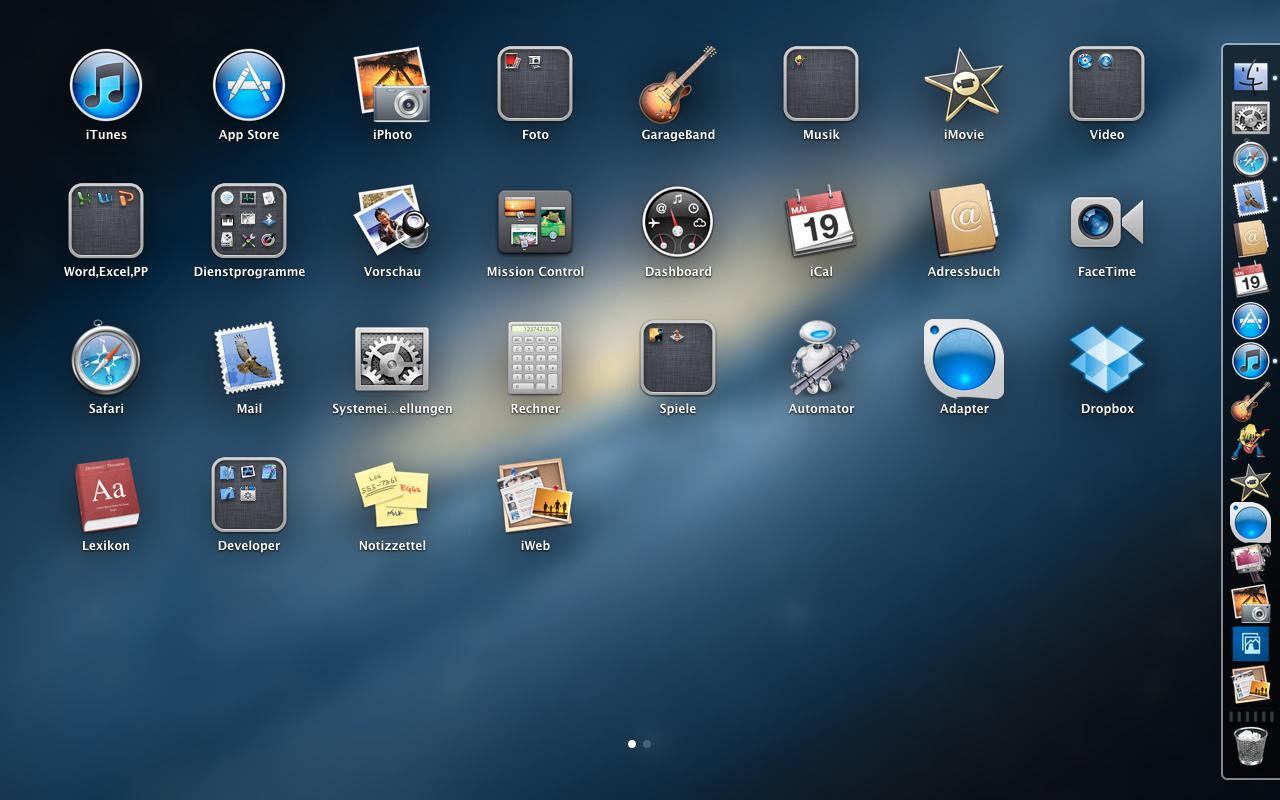Open Adressbuch from the Launchpad grid
Screen dimensions: 1280x800
coord(964,221)
